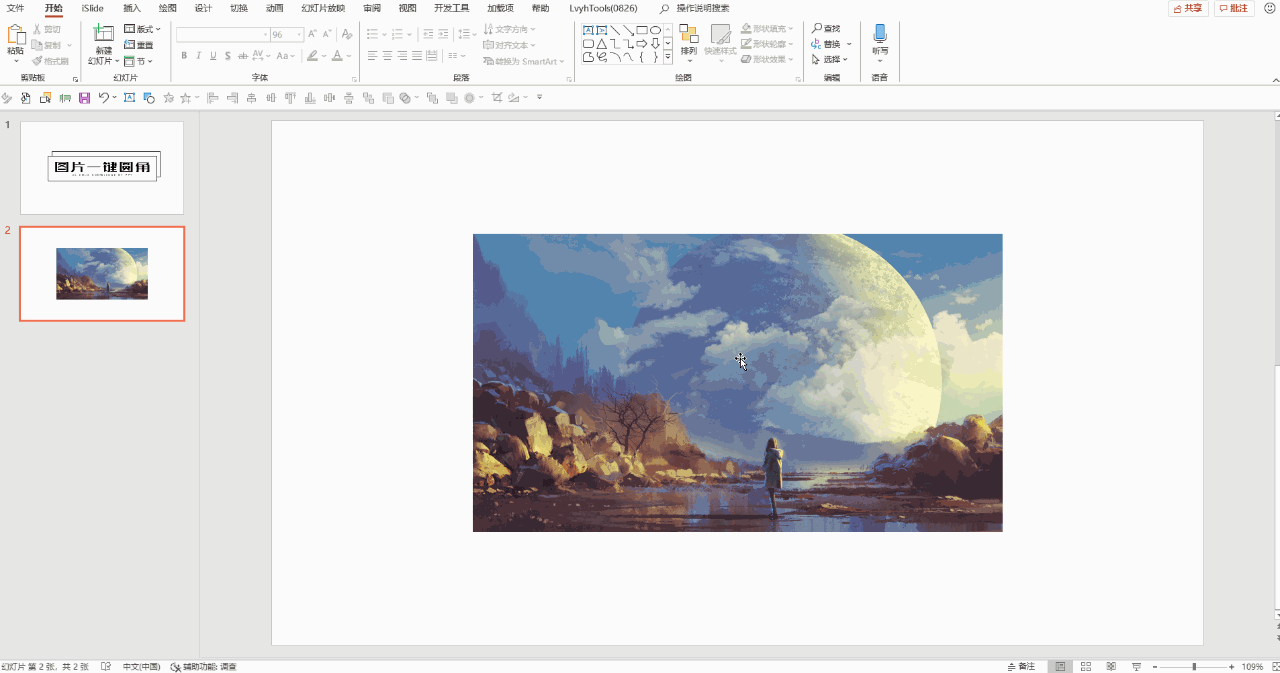
Task: Expand the Layout (版式) dropdown
Action: 142,29
